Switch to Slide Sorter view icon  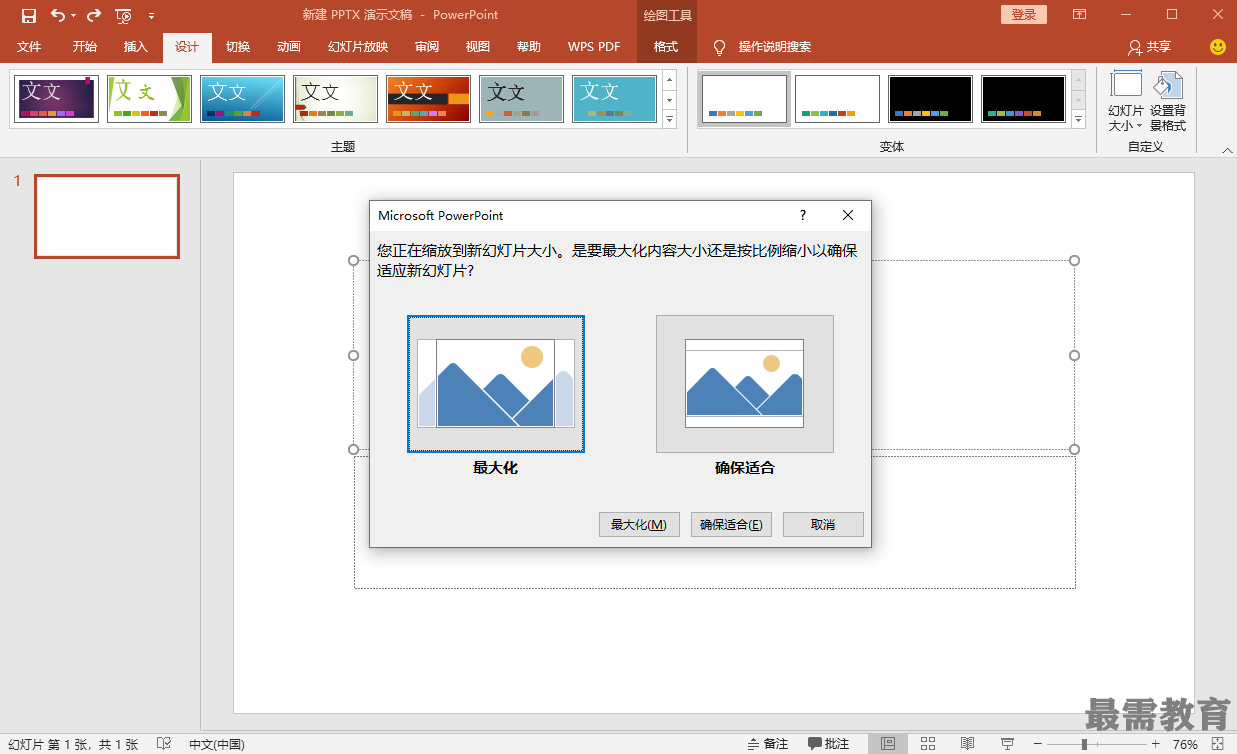coord(928,744)
